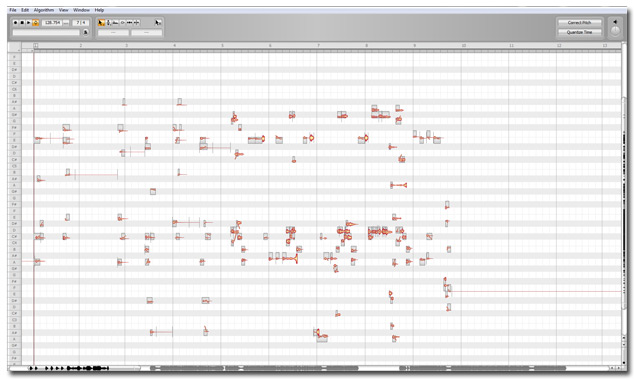Toggle the metronome icon
634x380 pixels.
[86, 32]
